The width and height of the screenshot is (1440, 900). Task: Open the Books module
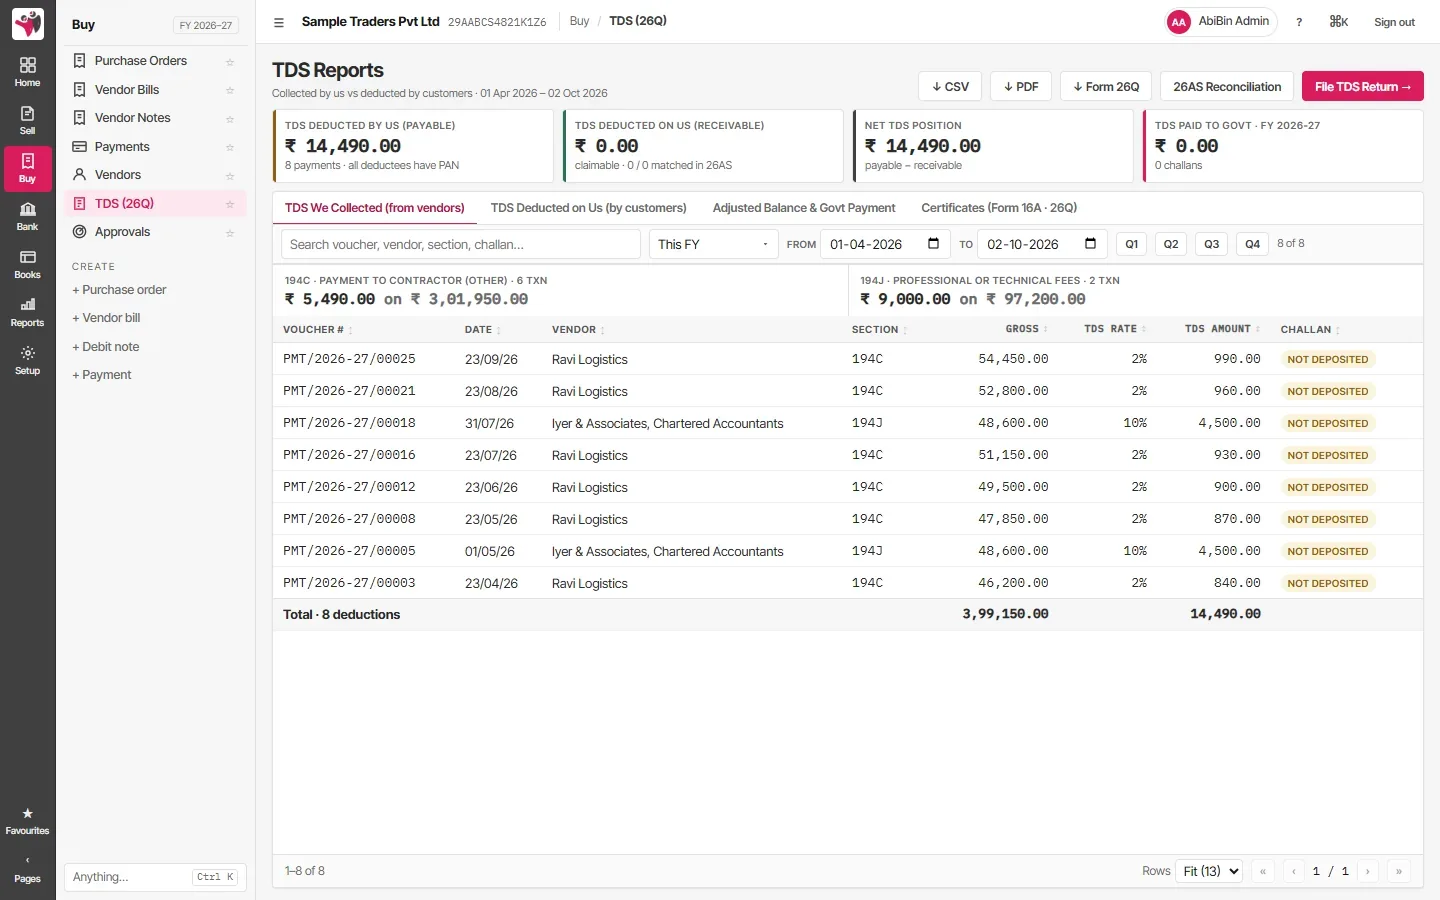pyautogui.click(x=27, y=264)
